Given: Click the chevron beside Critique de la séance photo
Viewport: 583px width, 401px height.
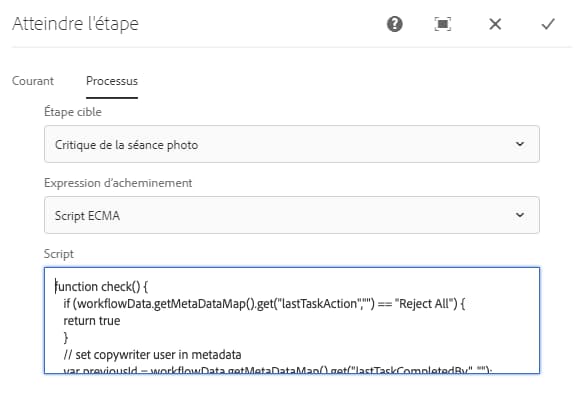Looking at the screenshot, I should click(x=520, y=144).
